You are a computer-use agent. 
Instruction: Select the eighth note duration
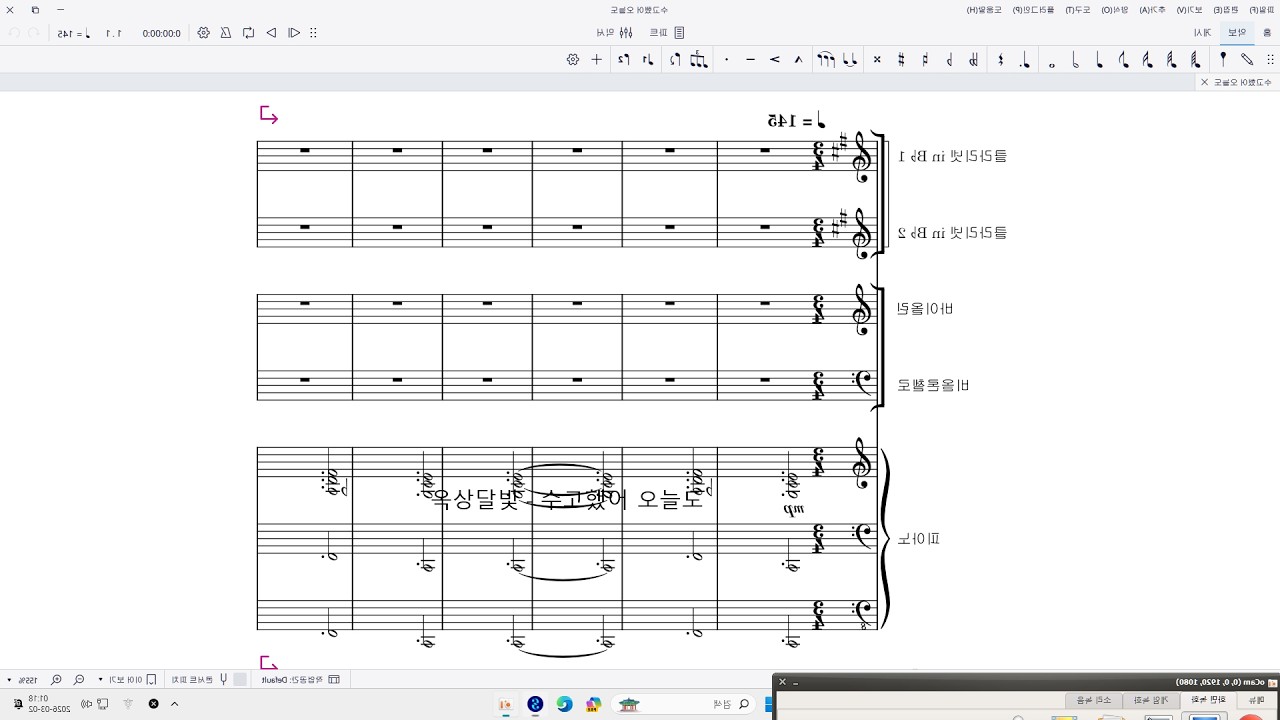pyautogui.click(x=1124, y=60)
